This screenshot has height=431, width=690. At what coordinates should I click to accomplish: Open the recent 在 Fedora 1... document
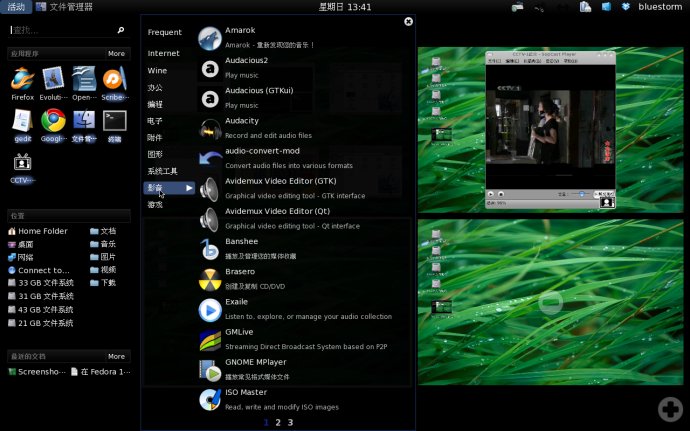[x=101, y=372]
